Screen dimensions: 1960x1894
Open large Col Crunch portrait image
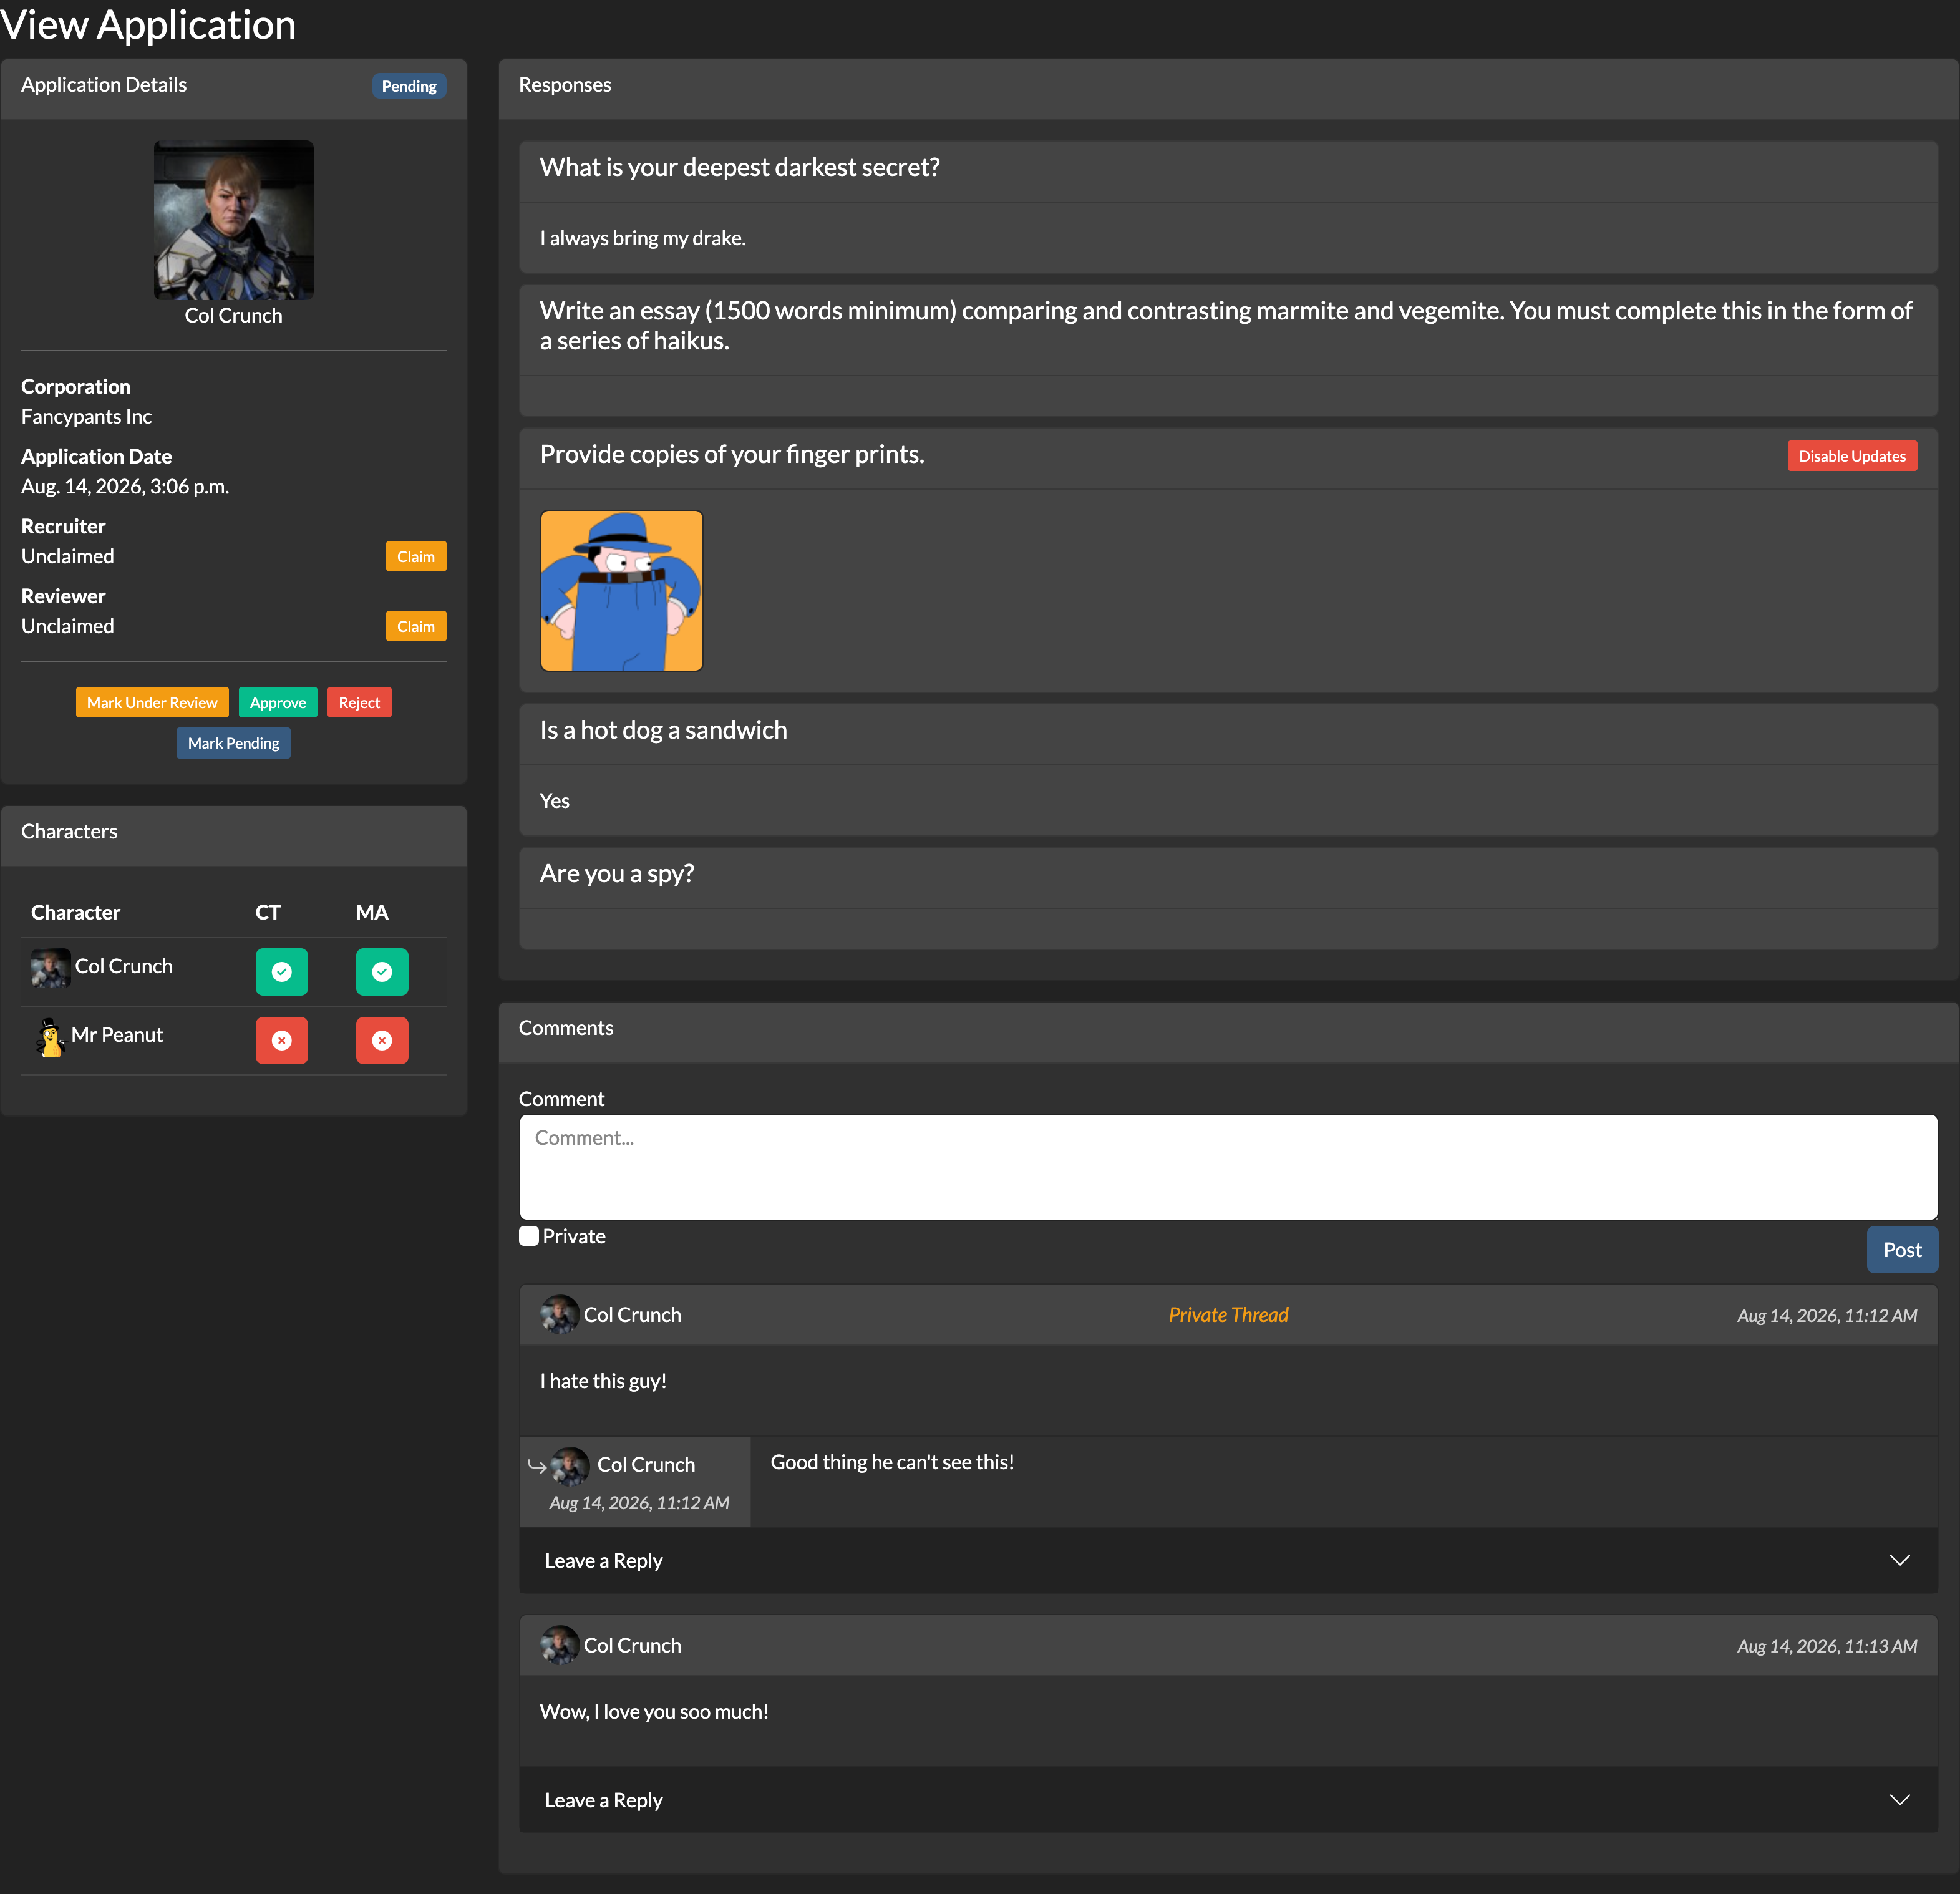point(233,220)
